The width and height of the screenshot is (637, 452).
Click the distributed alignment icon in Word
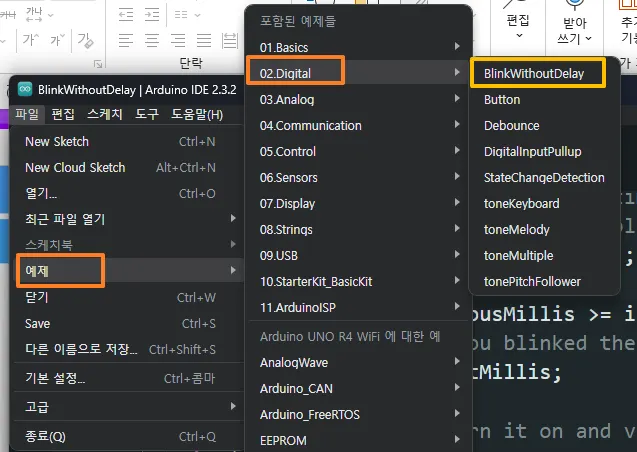pyautogui.click(x=230, y=41)
